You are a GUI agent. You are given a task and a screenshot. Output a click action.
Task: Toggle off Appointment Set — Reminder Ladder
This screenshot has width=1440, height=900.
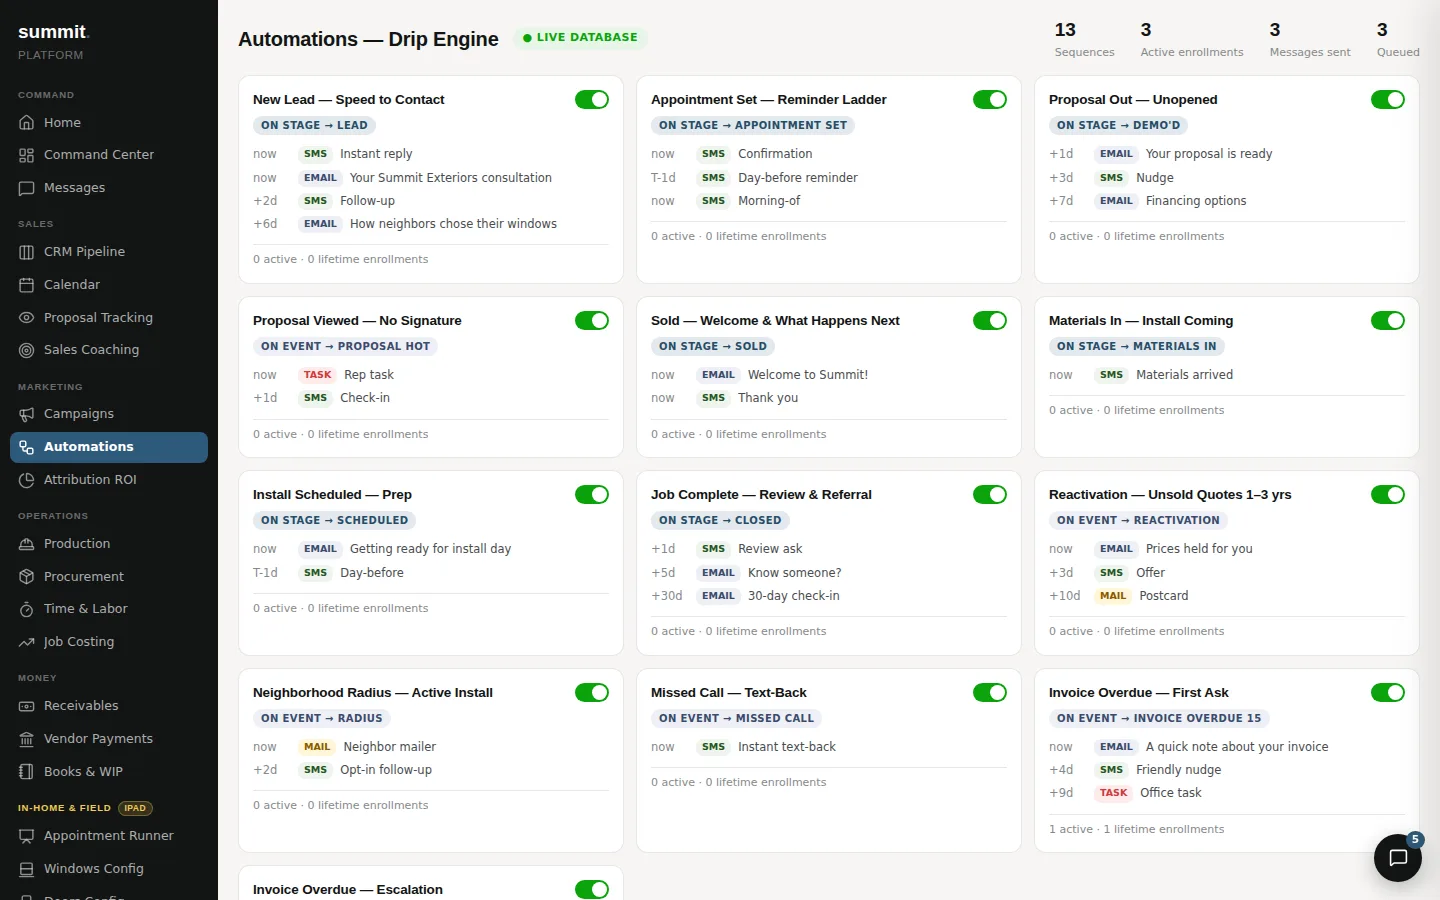click(x=990, y=99)
